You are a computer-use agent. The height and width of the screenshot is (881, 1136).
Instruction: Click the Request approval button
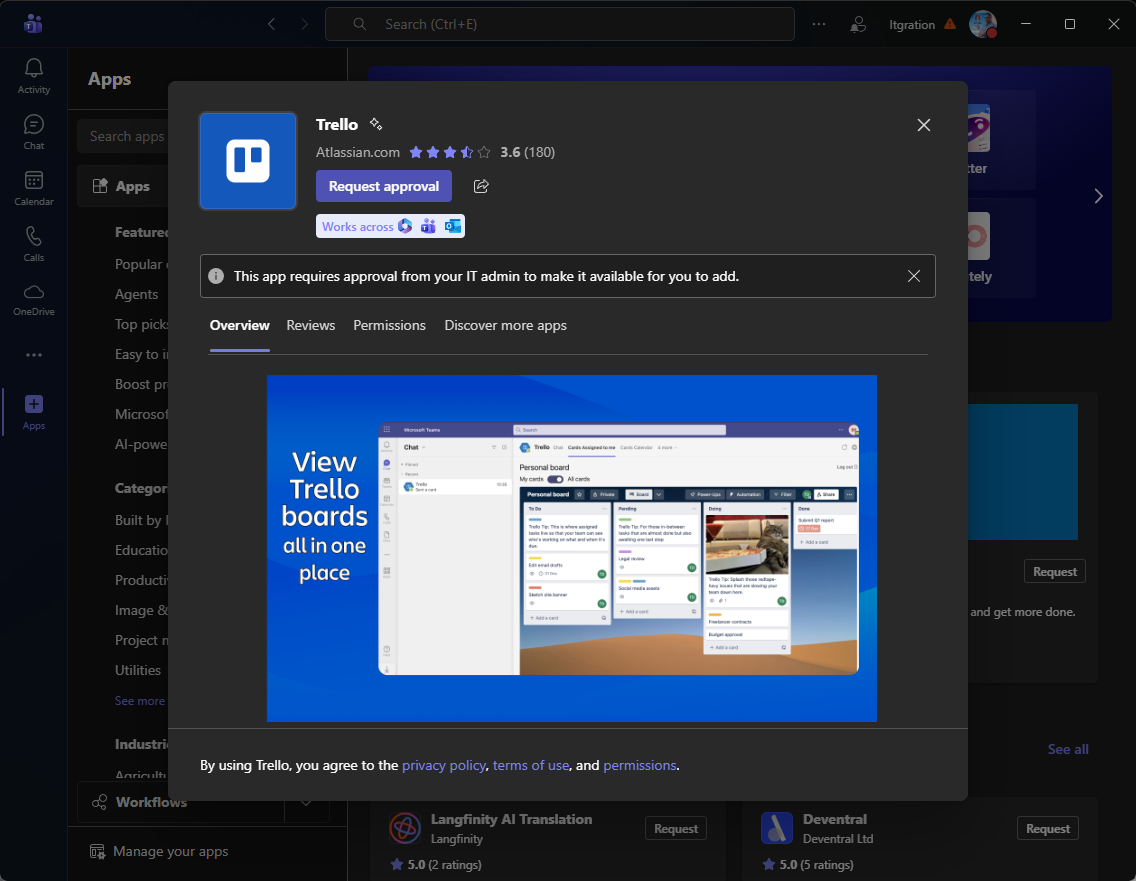384,186
